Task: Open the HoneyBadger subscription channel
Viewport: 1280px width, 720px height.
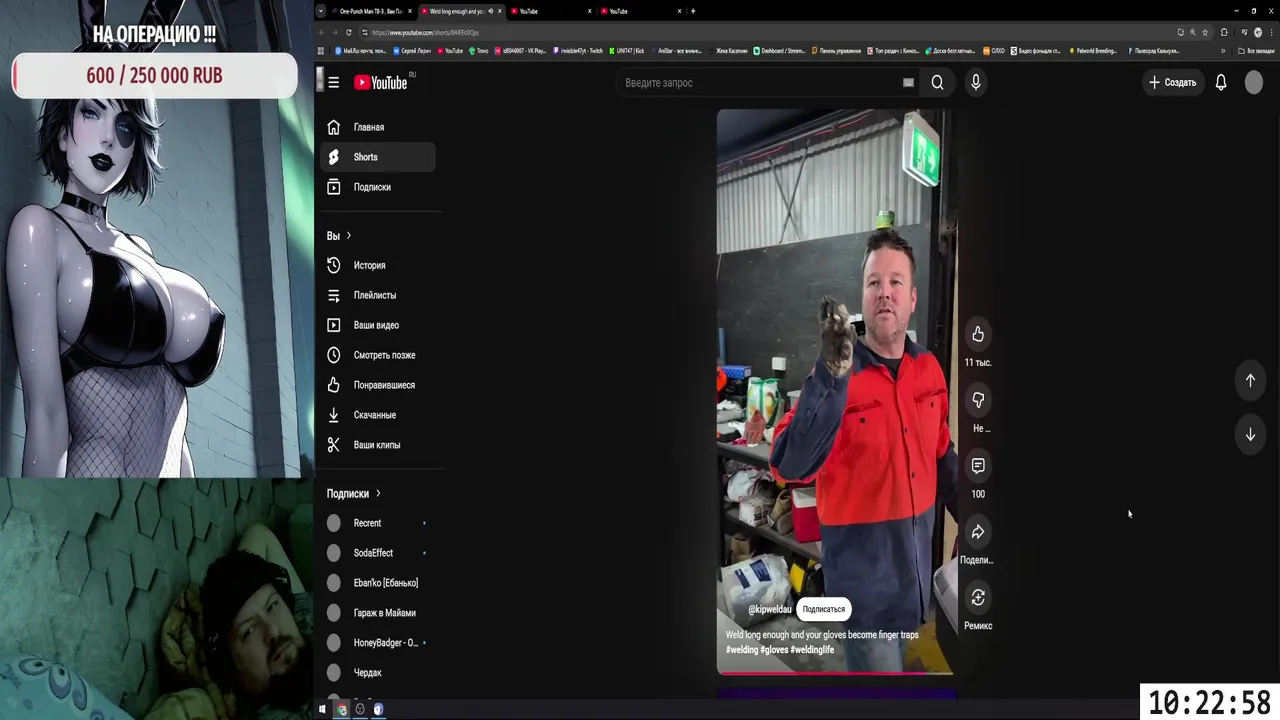Action: 378,643
